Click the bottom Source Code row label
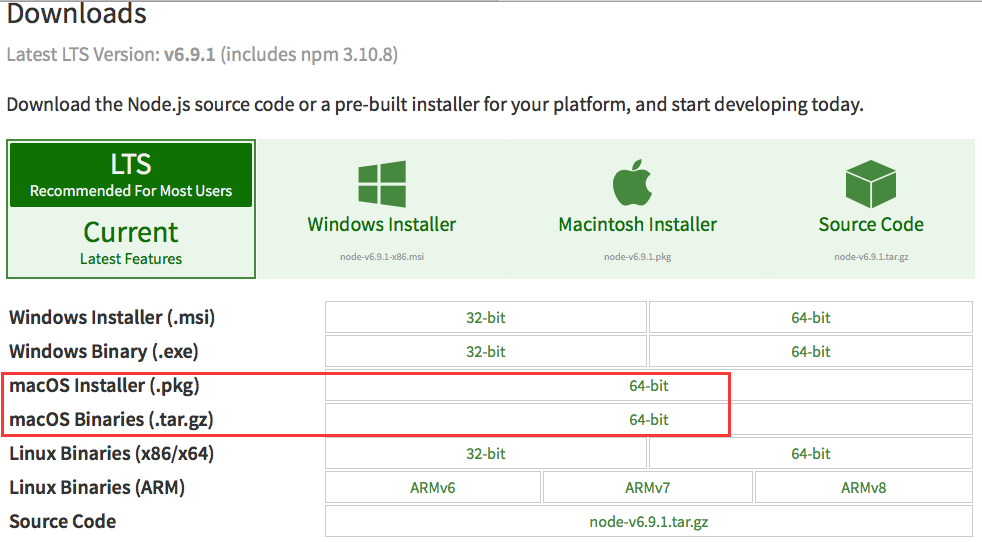The image size is (982, 542). tap(63, 521)
